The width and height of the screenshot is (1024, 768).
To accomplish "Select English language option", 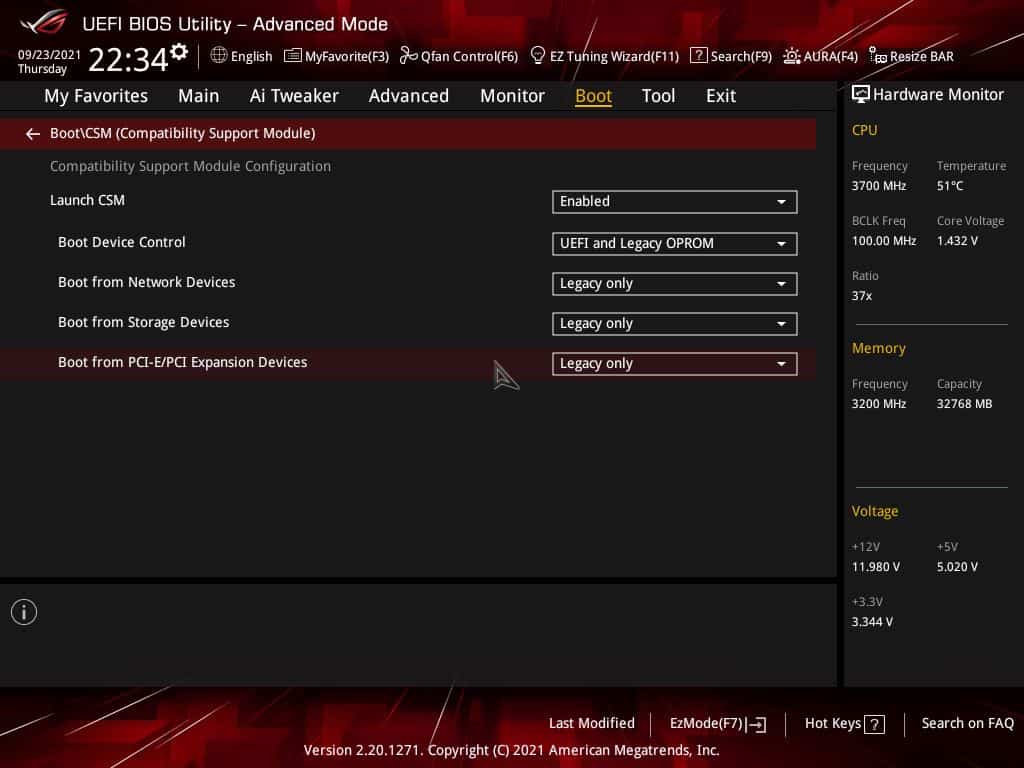I will click(x=251, y=56).
